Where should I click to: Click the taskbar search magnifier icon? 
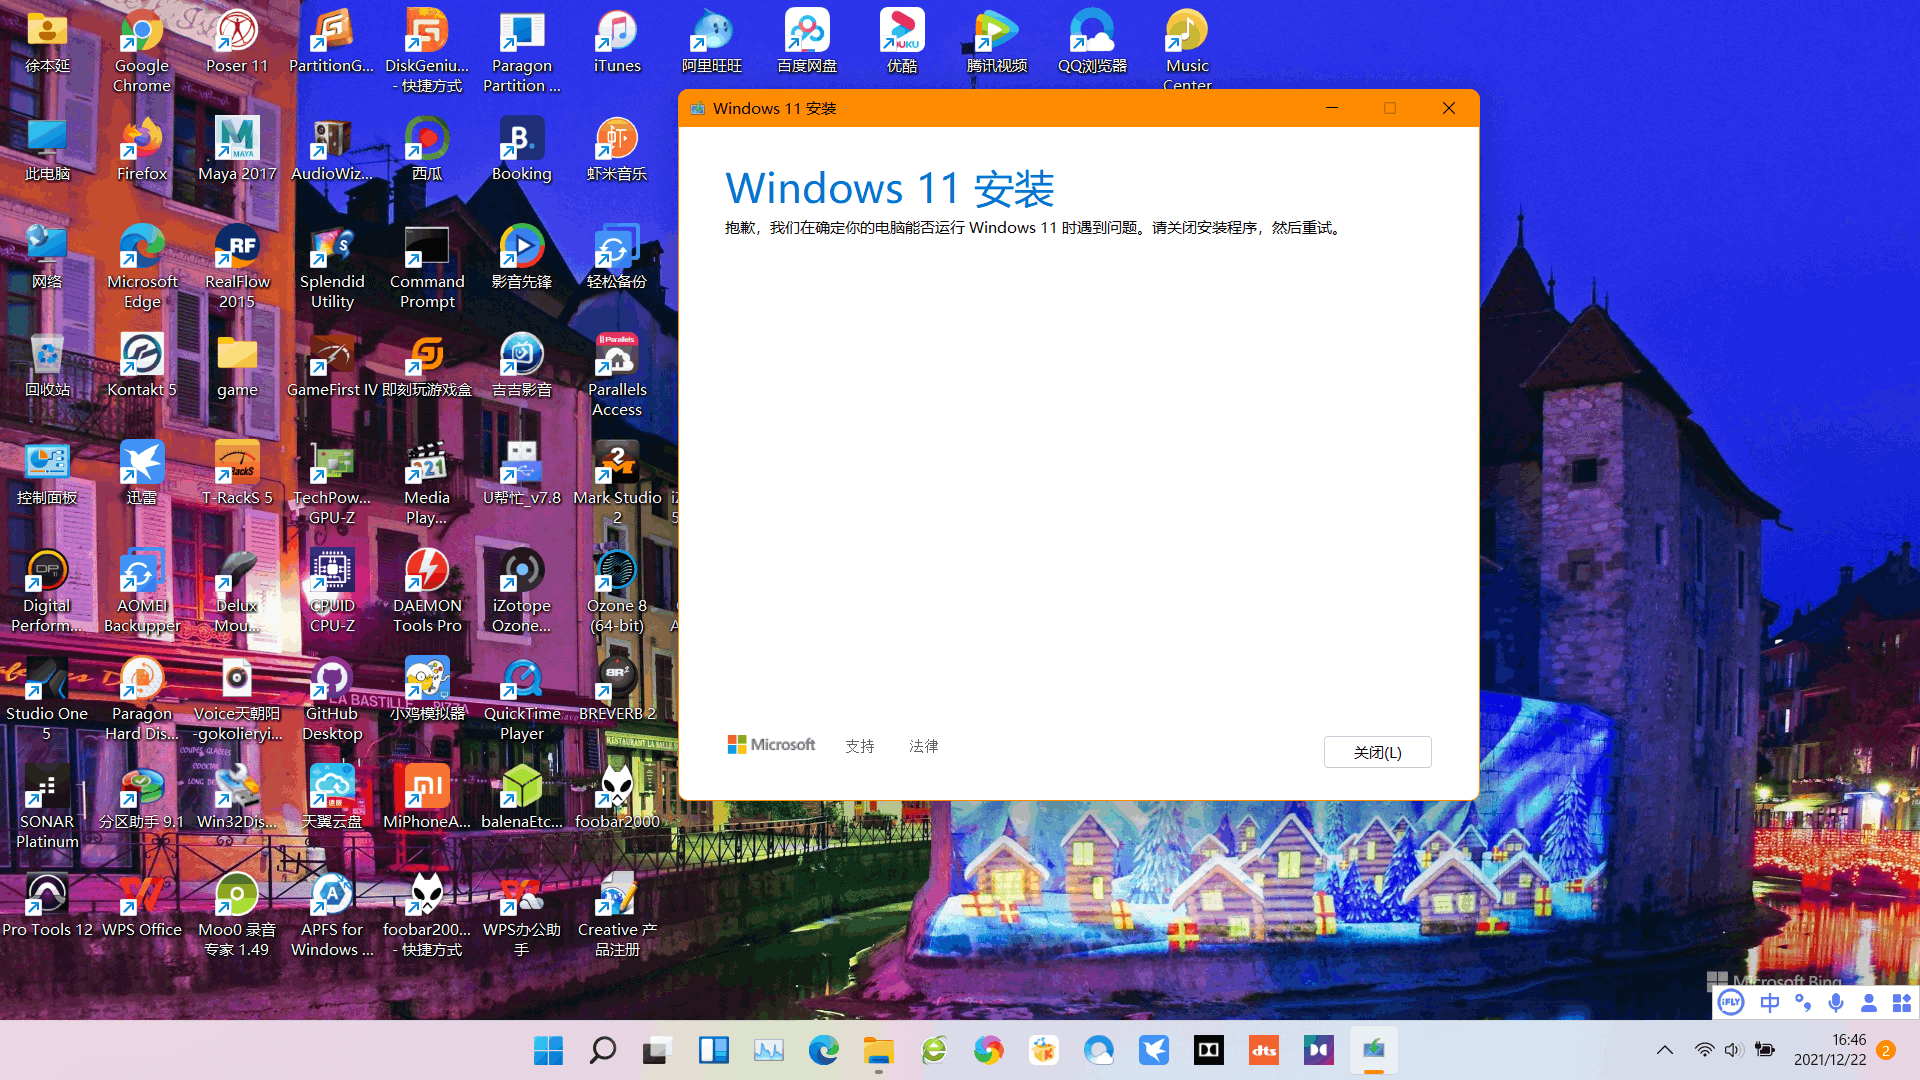tap(603, 1050)
